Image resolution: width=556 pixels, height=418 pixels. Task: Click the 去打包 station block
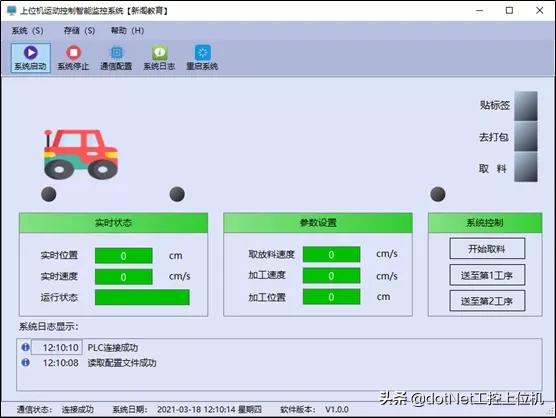tap(526, 136)
